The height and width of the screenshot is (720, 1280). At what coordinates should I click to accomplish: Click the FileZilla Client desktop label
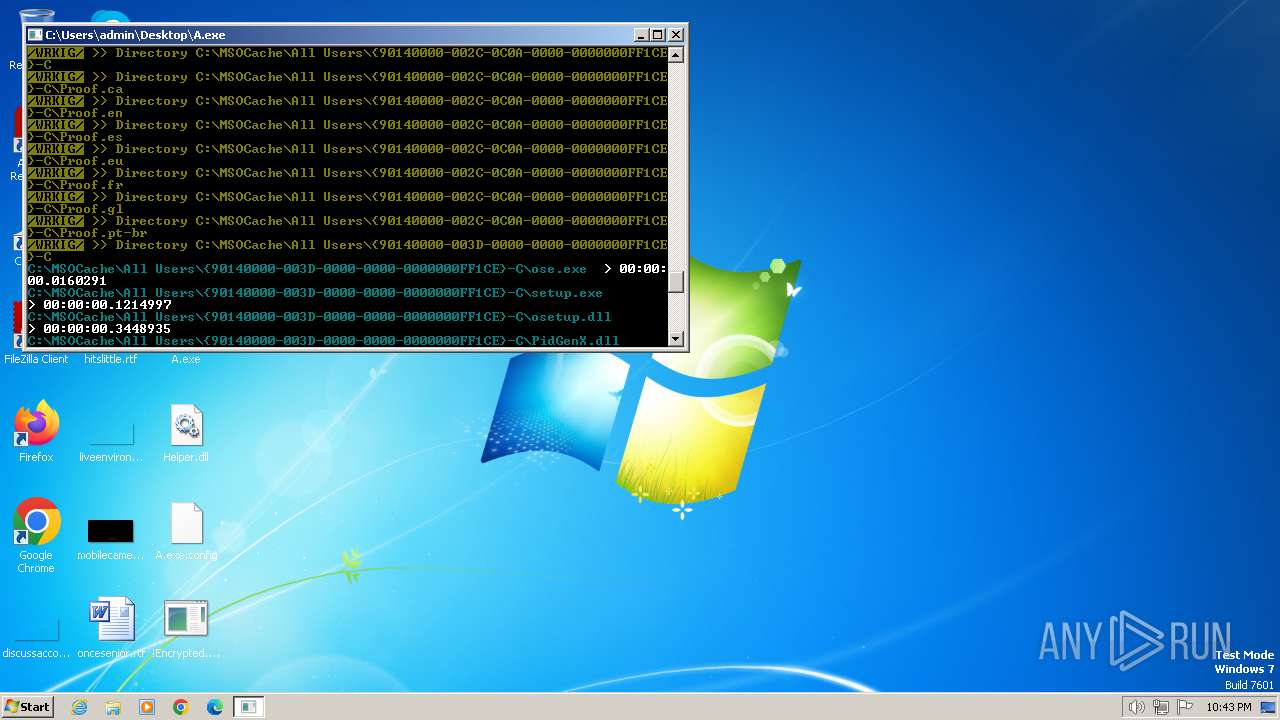36,359
